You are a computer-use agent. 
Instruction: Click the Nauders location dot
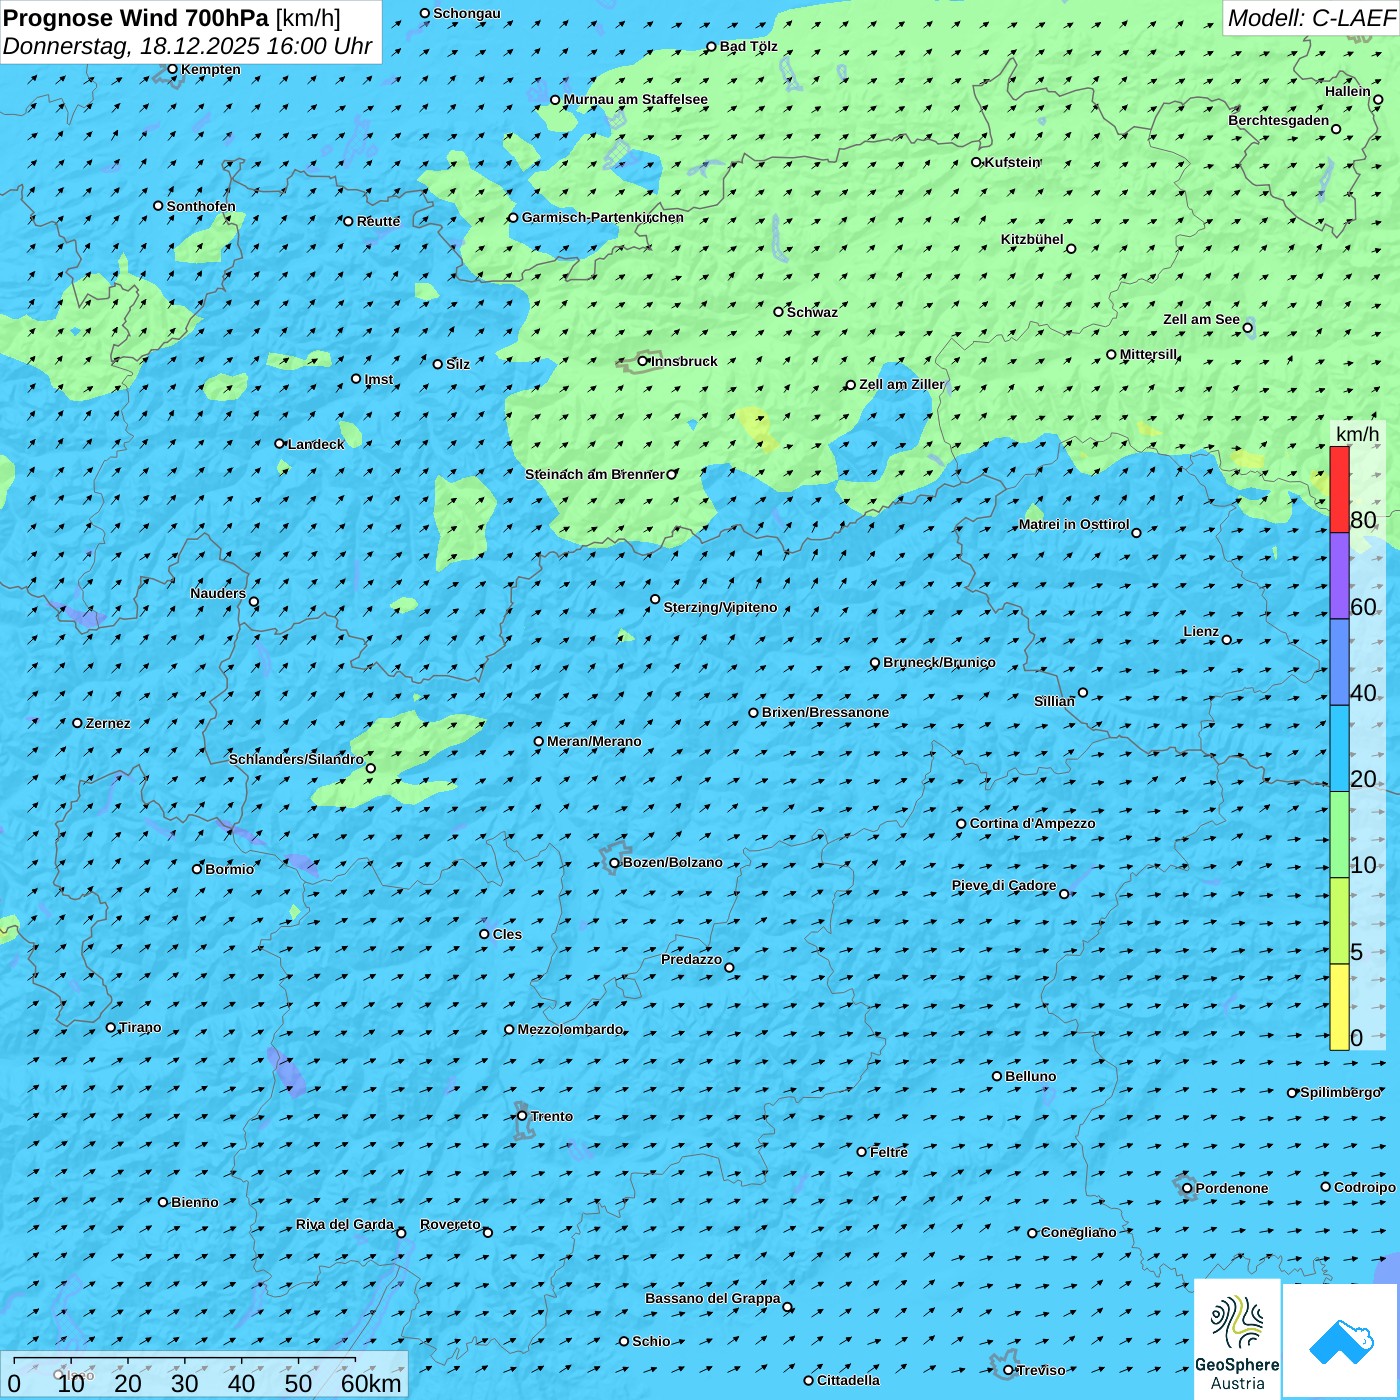254,602
